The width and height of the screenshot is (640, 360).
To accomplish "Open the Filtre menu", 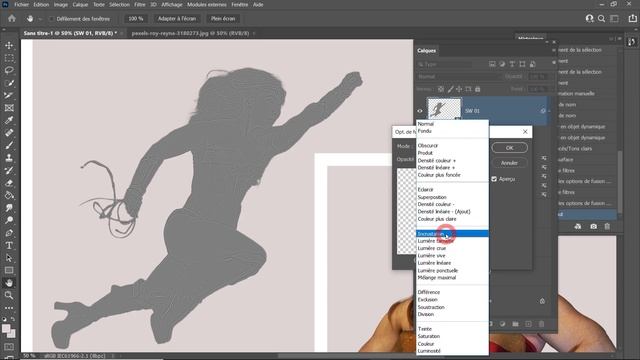I will point(140,4).
